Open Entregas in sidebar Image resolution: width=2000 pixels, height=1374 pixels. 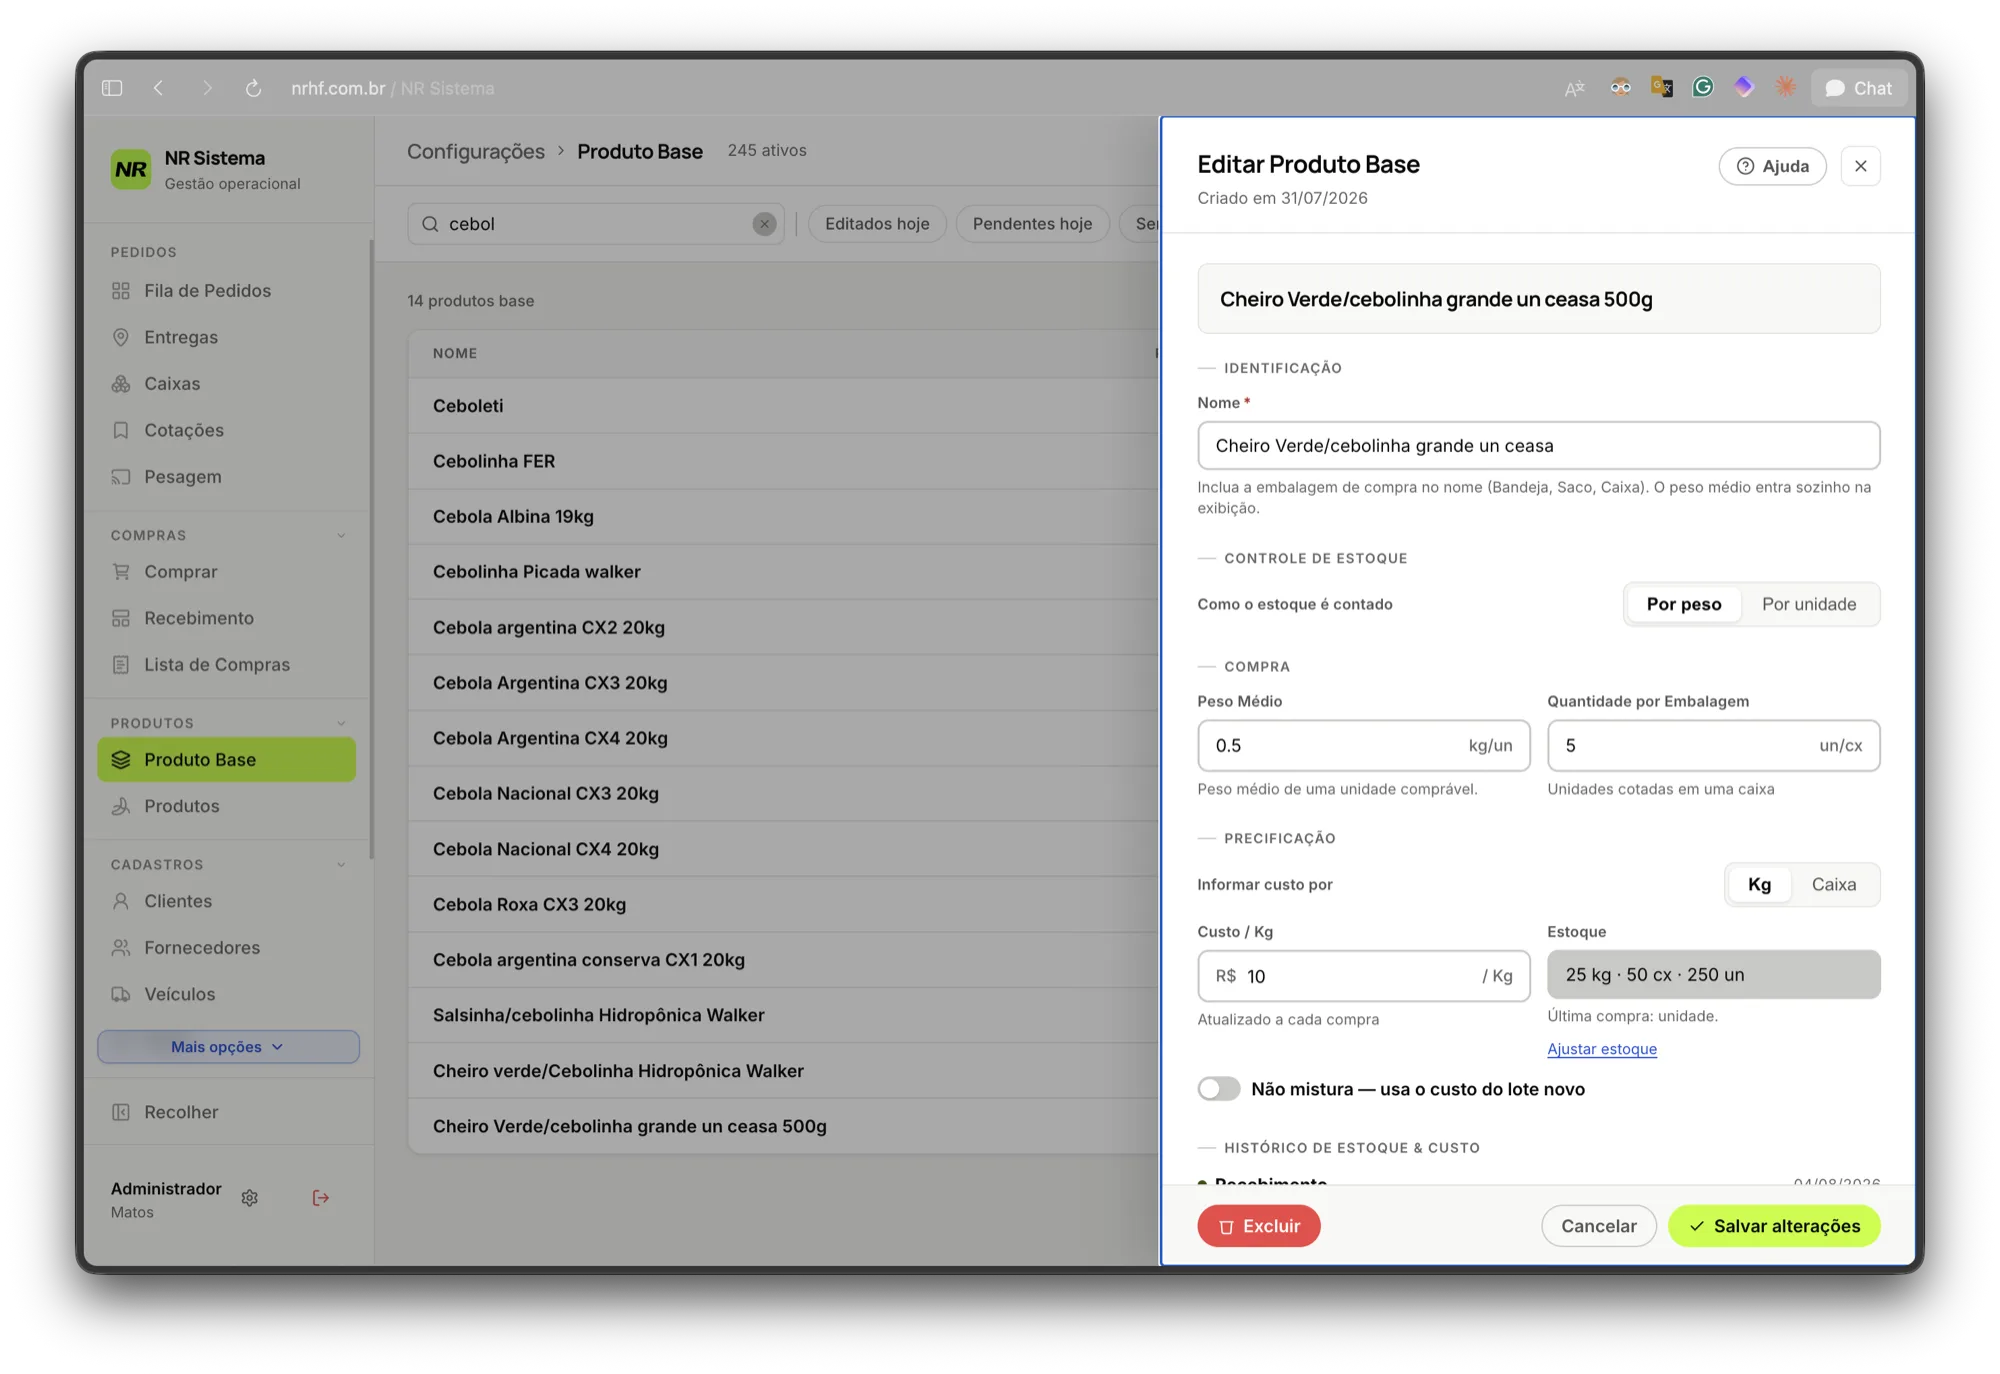227,337
